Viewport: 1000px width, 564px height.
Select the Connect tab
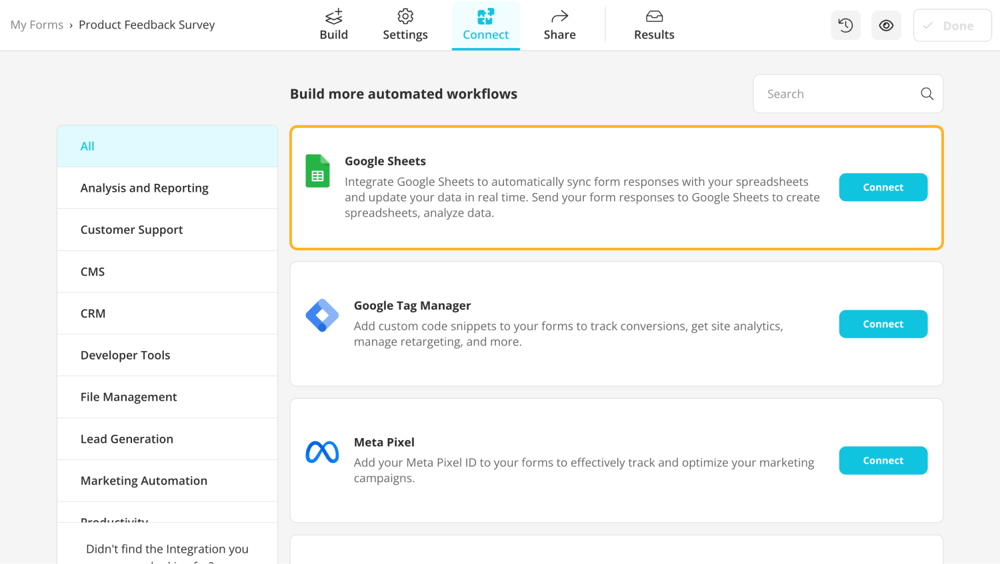[485, 26]
